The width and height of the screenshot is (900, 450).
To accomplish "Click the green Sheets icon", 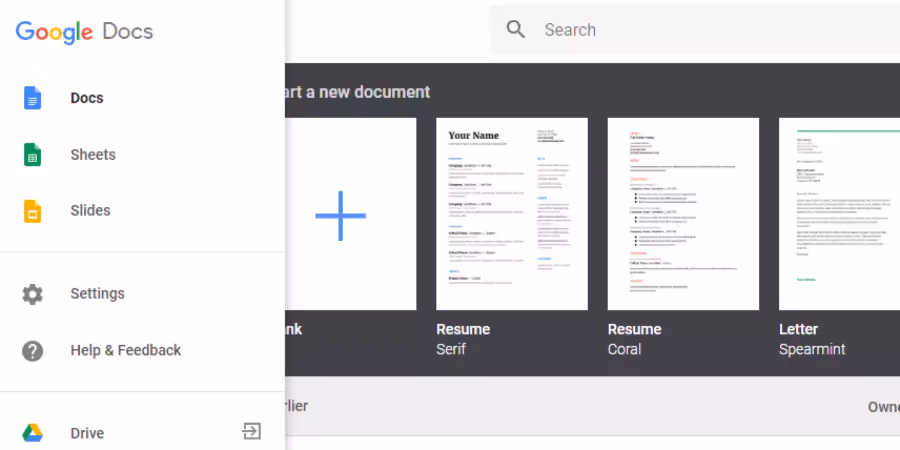I will [x=32, y=154].
